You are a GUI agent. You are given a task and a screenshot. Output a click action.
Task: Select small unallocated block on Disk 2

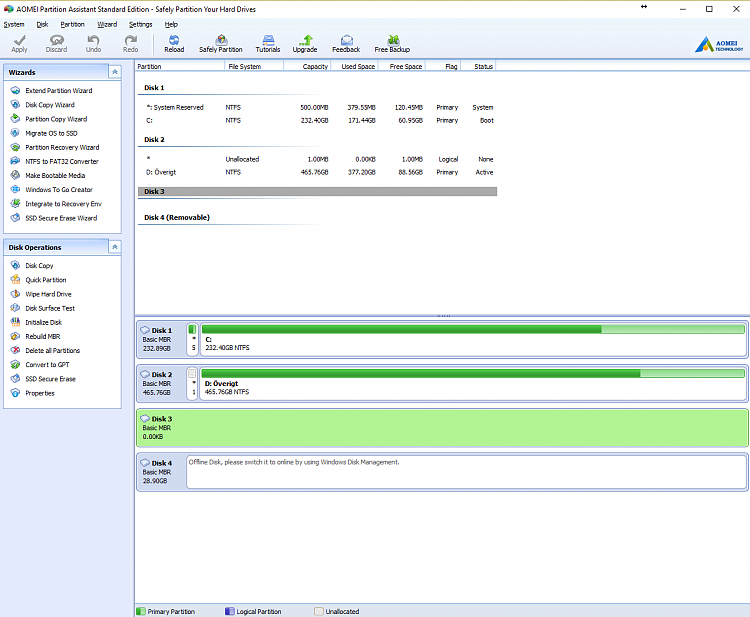(x=192, y=383)
